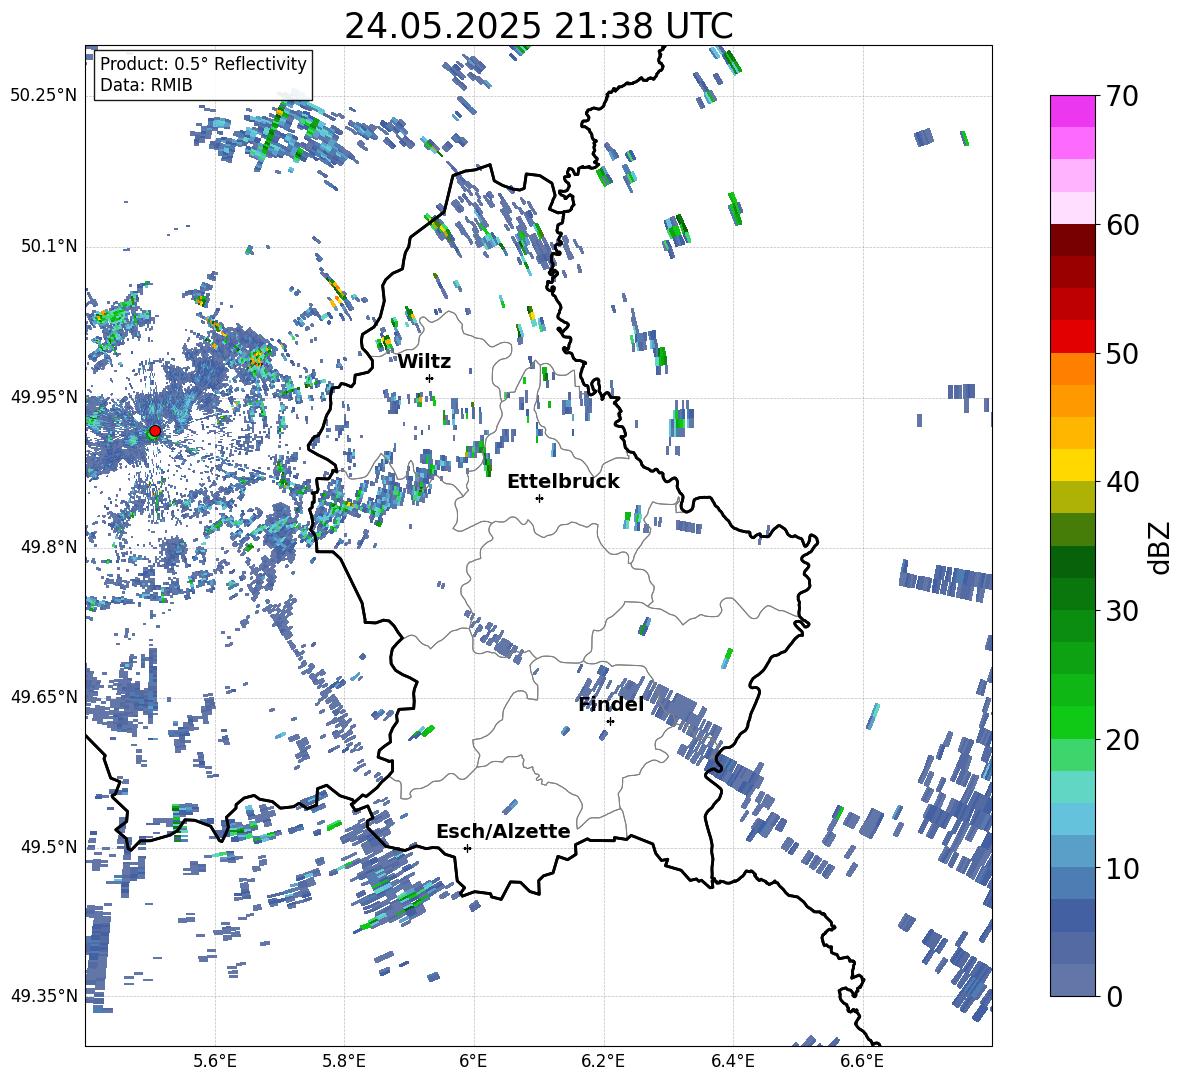
Task: Click the Wiltz city label
Action: click(x=424, y=362)
